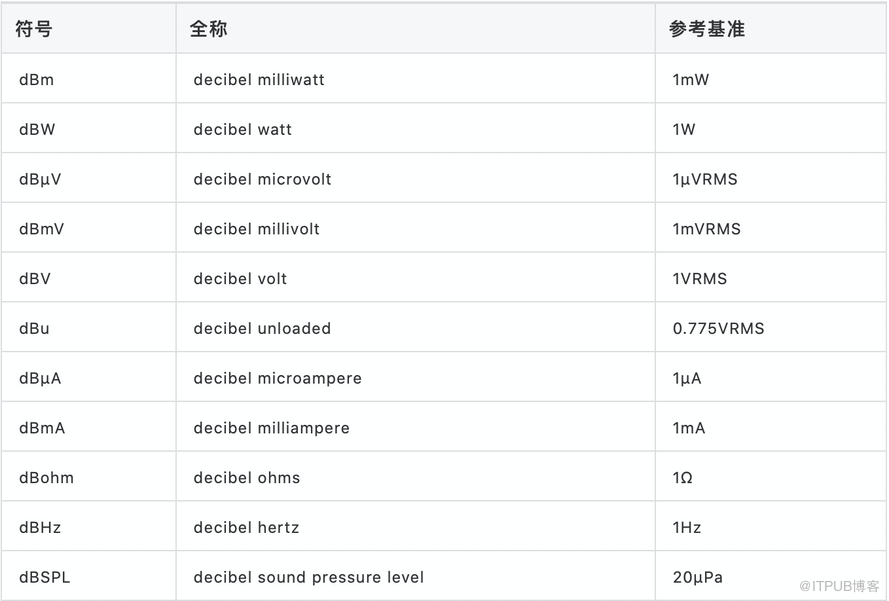Image resolution: width=889 pixels, height=601 pixels.
Task: Select the dBu symbol cell
Action: pos(34,328)
